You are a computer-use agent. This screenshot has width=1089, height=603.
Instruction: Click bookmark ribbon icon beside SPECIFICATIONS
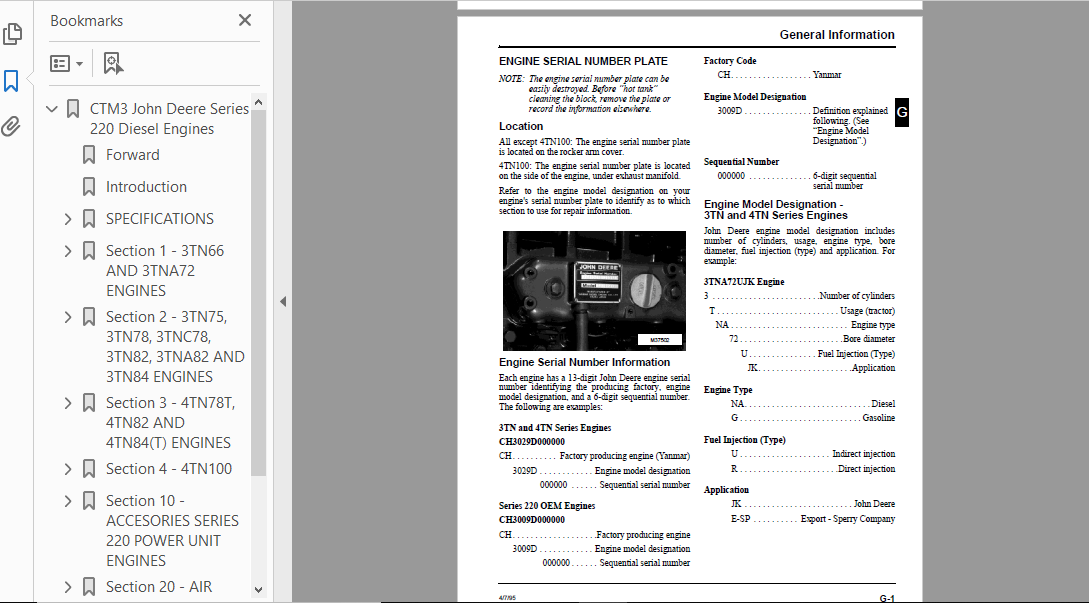coord(89,219)
